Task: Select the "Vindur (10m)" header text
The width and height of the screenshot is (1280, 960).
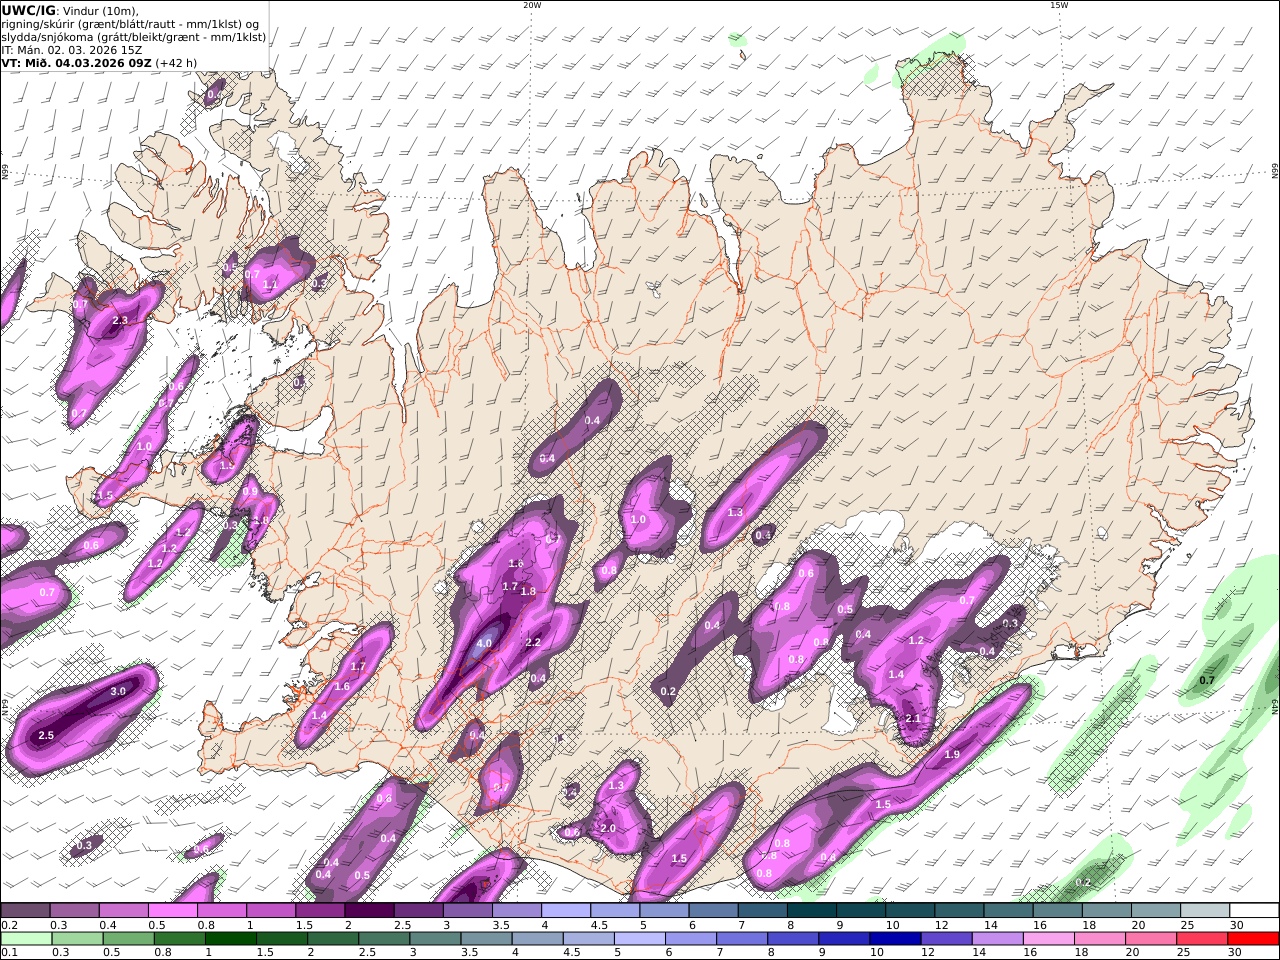Action: click(103, 11)
